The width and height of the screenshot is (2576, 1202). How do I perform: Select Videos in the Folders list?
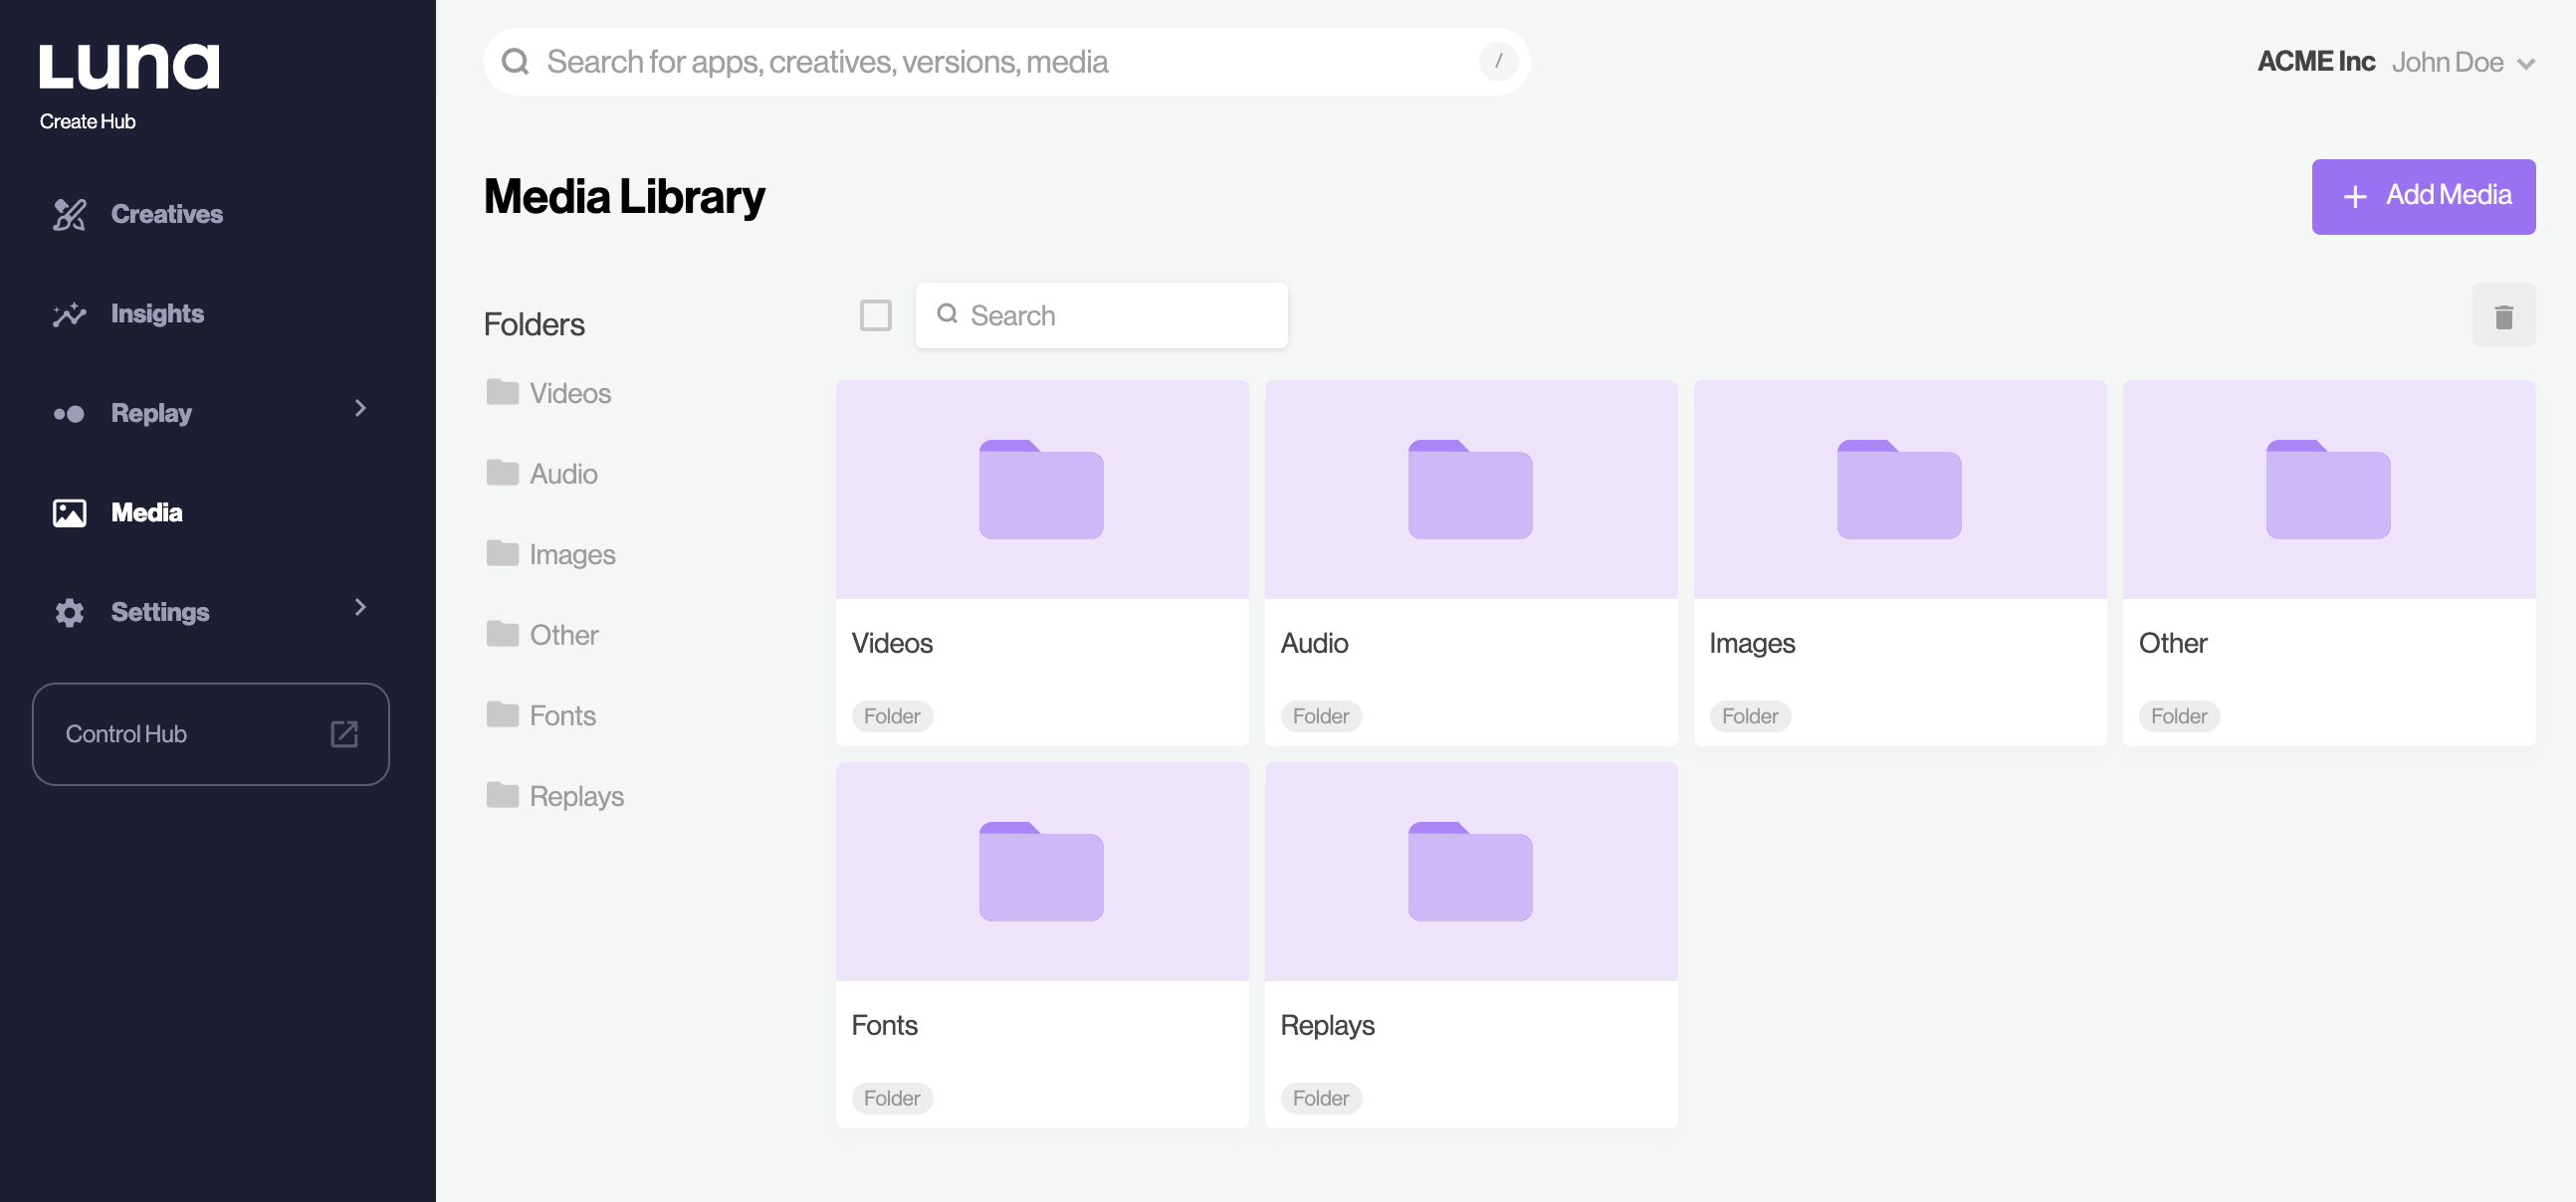(549, 393)
